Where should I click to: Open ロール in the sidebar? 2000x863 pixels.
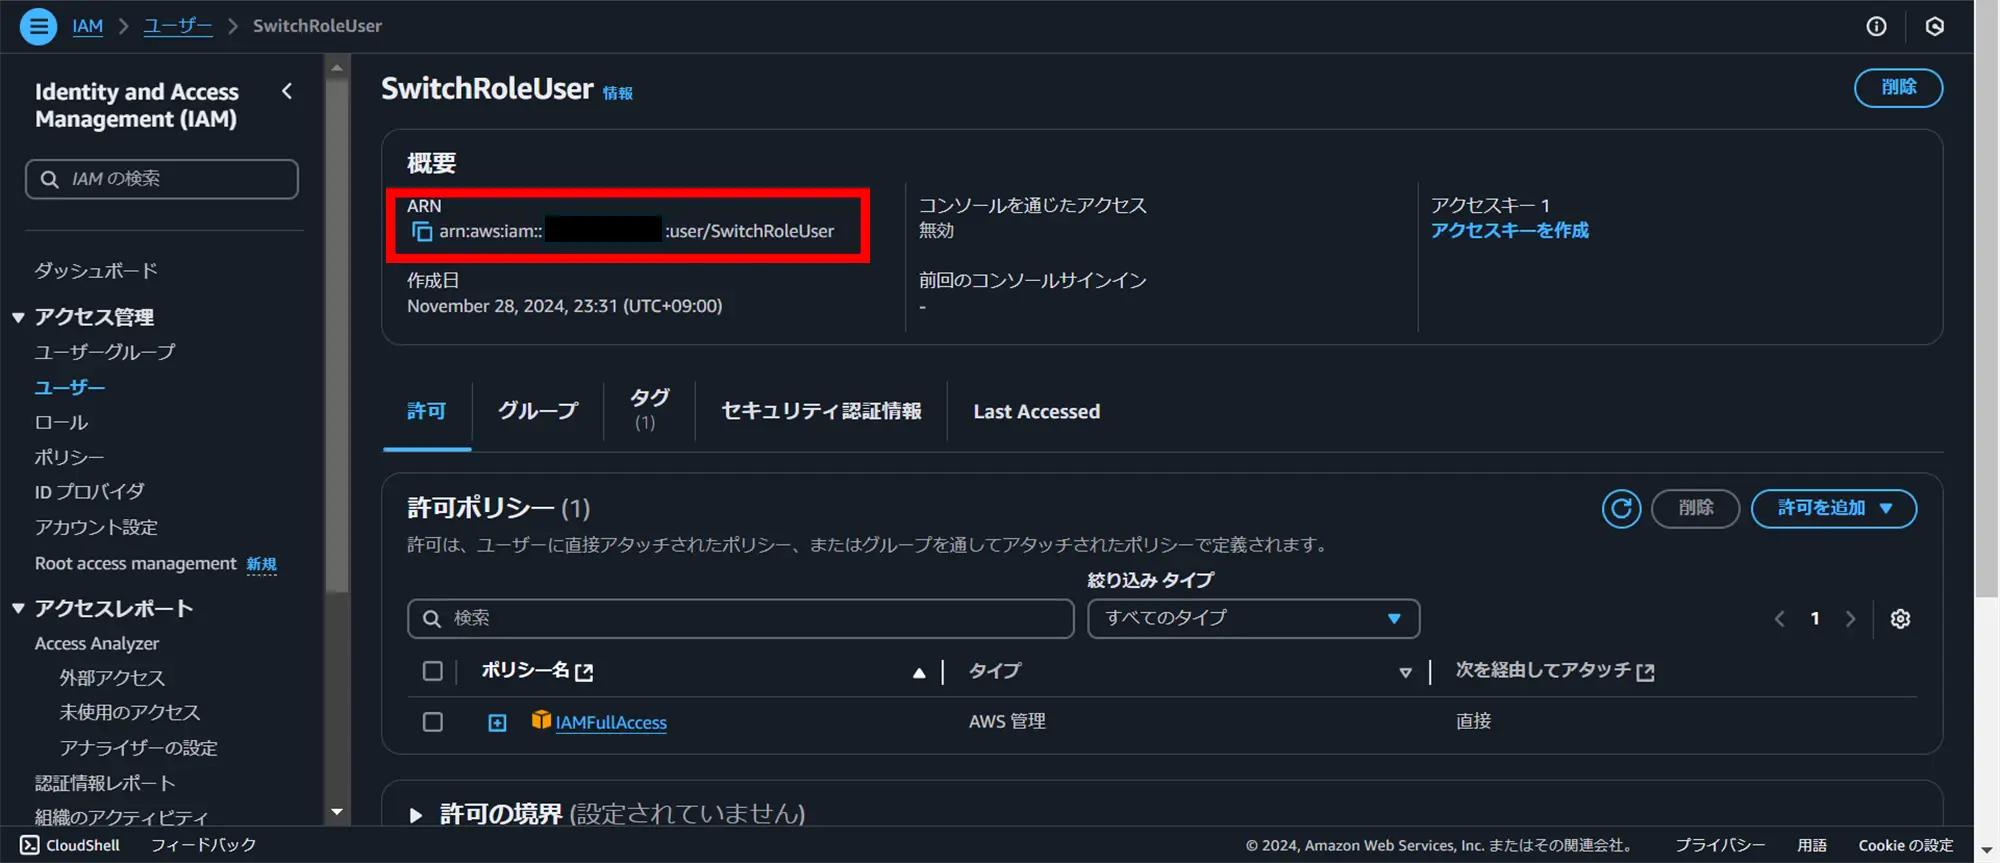click(x=61, y=422)
